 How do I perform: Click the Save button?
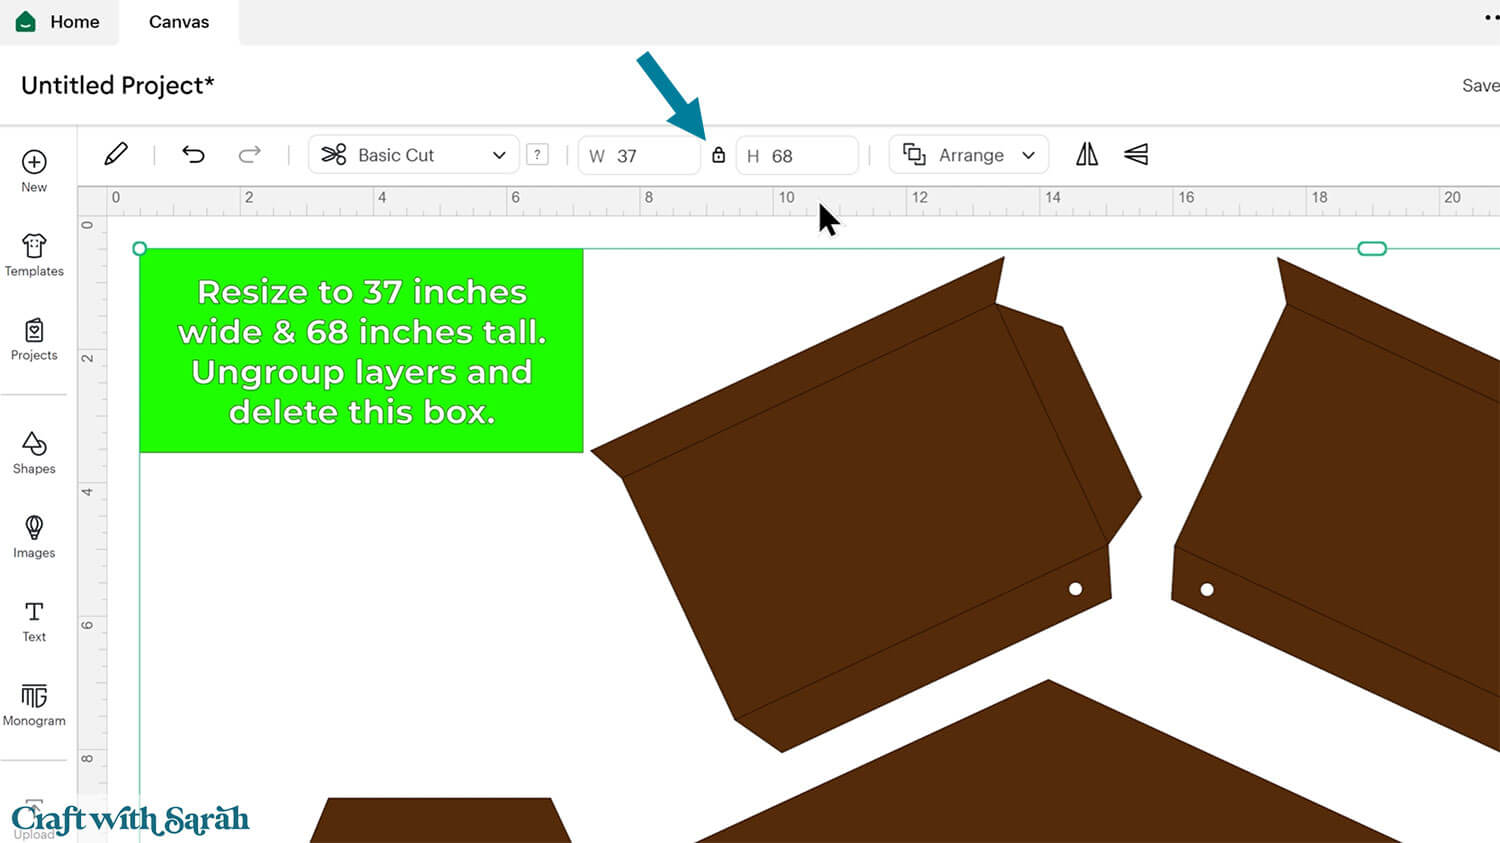click(1479, 86)
